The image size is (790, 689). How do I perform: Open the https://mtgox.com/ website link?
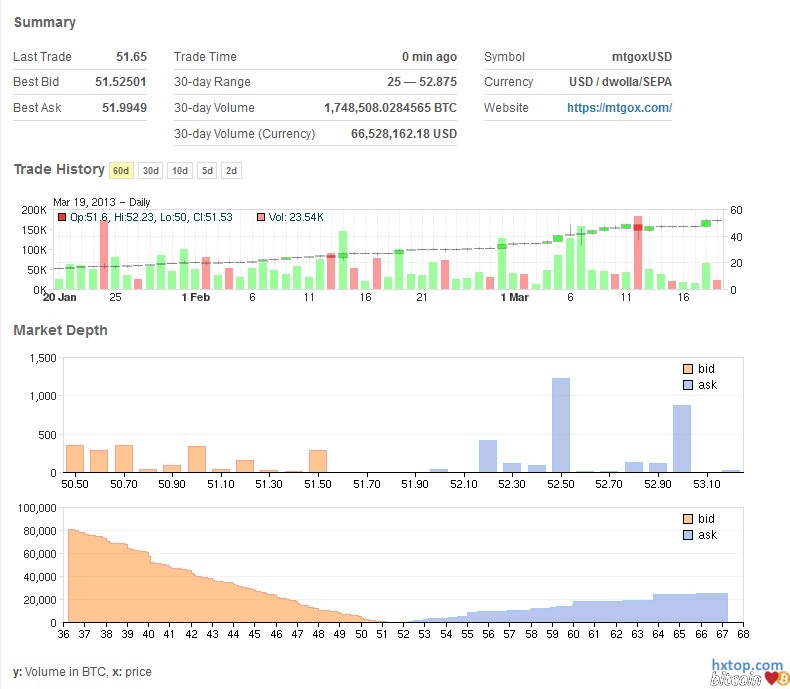point(619,108)
